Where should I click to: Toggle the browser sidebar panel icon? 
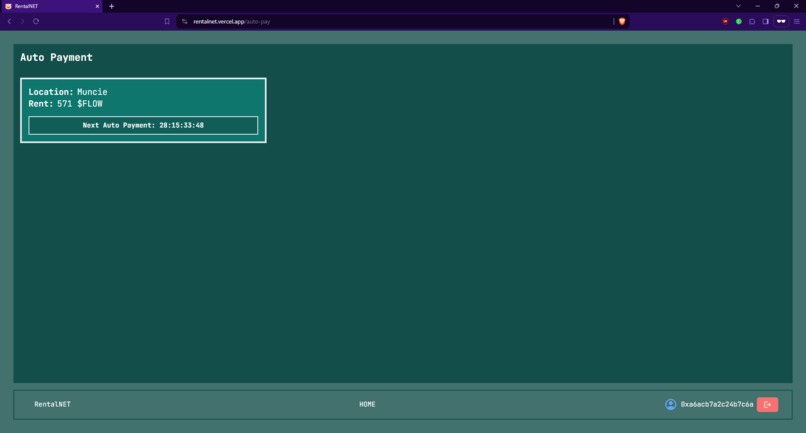[x=765, y=22]
